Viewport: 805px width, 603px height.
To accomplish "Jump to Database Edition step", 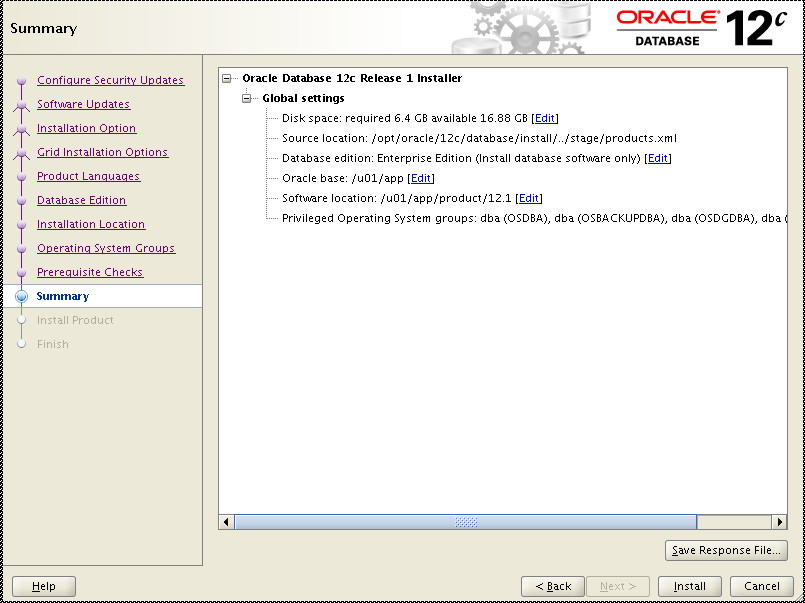I will (81, 200).
